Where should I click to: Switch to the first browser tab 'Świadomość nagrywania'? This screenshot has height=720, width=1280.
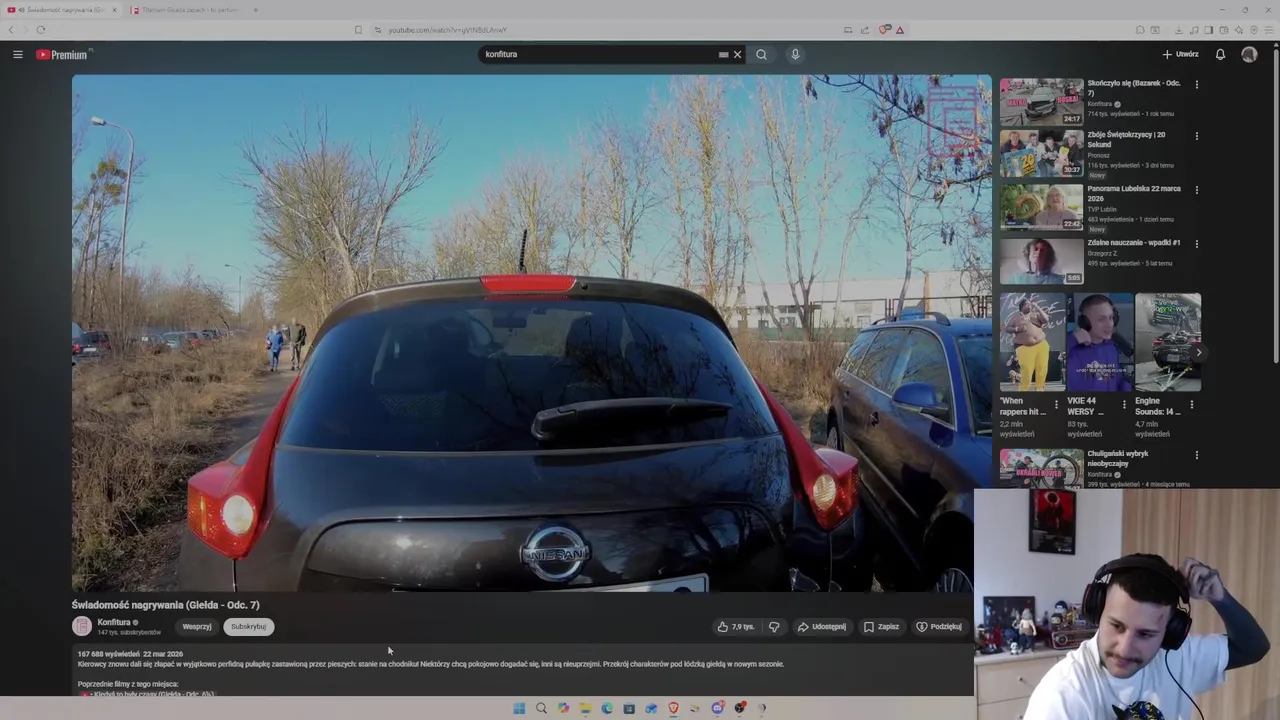pos(62,10)
